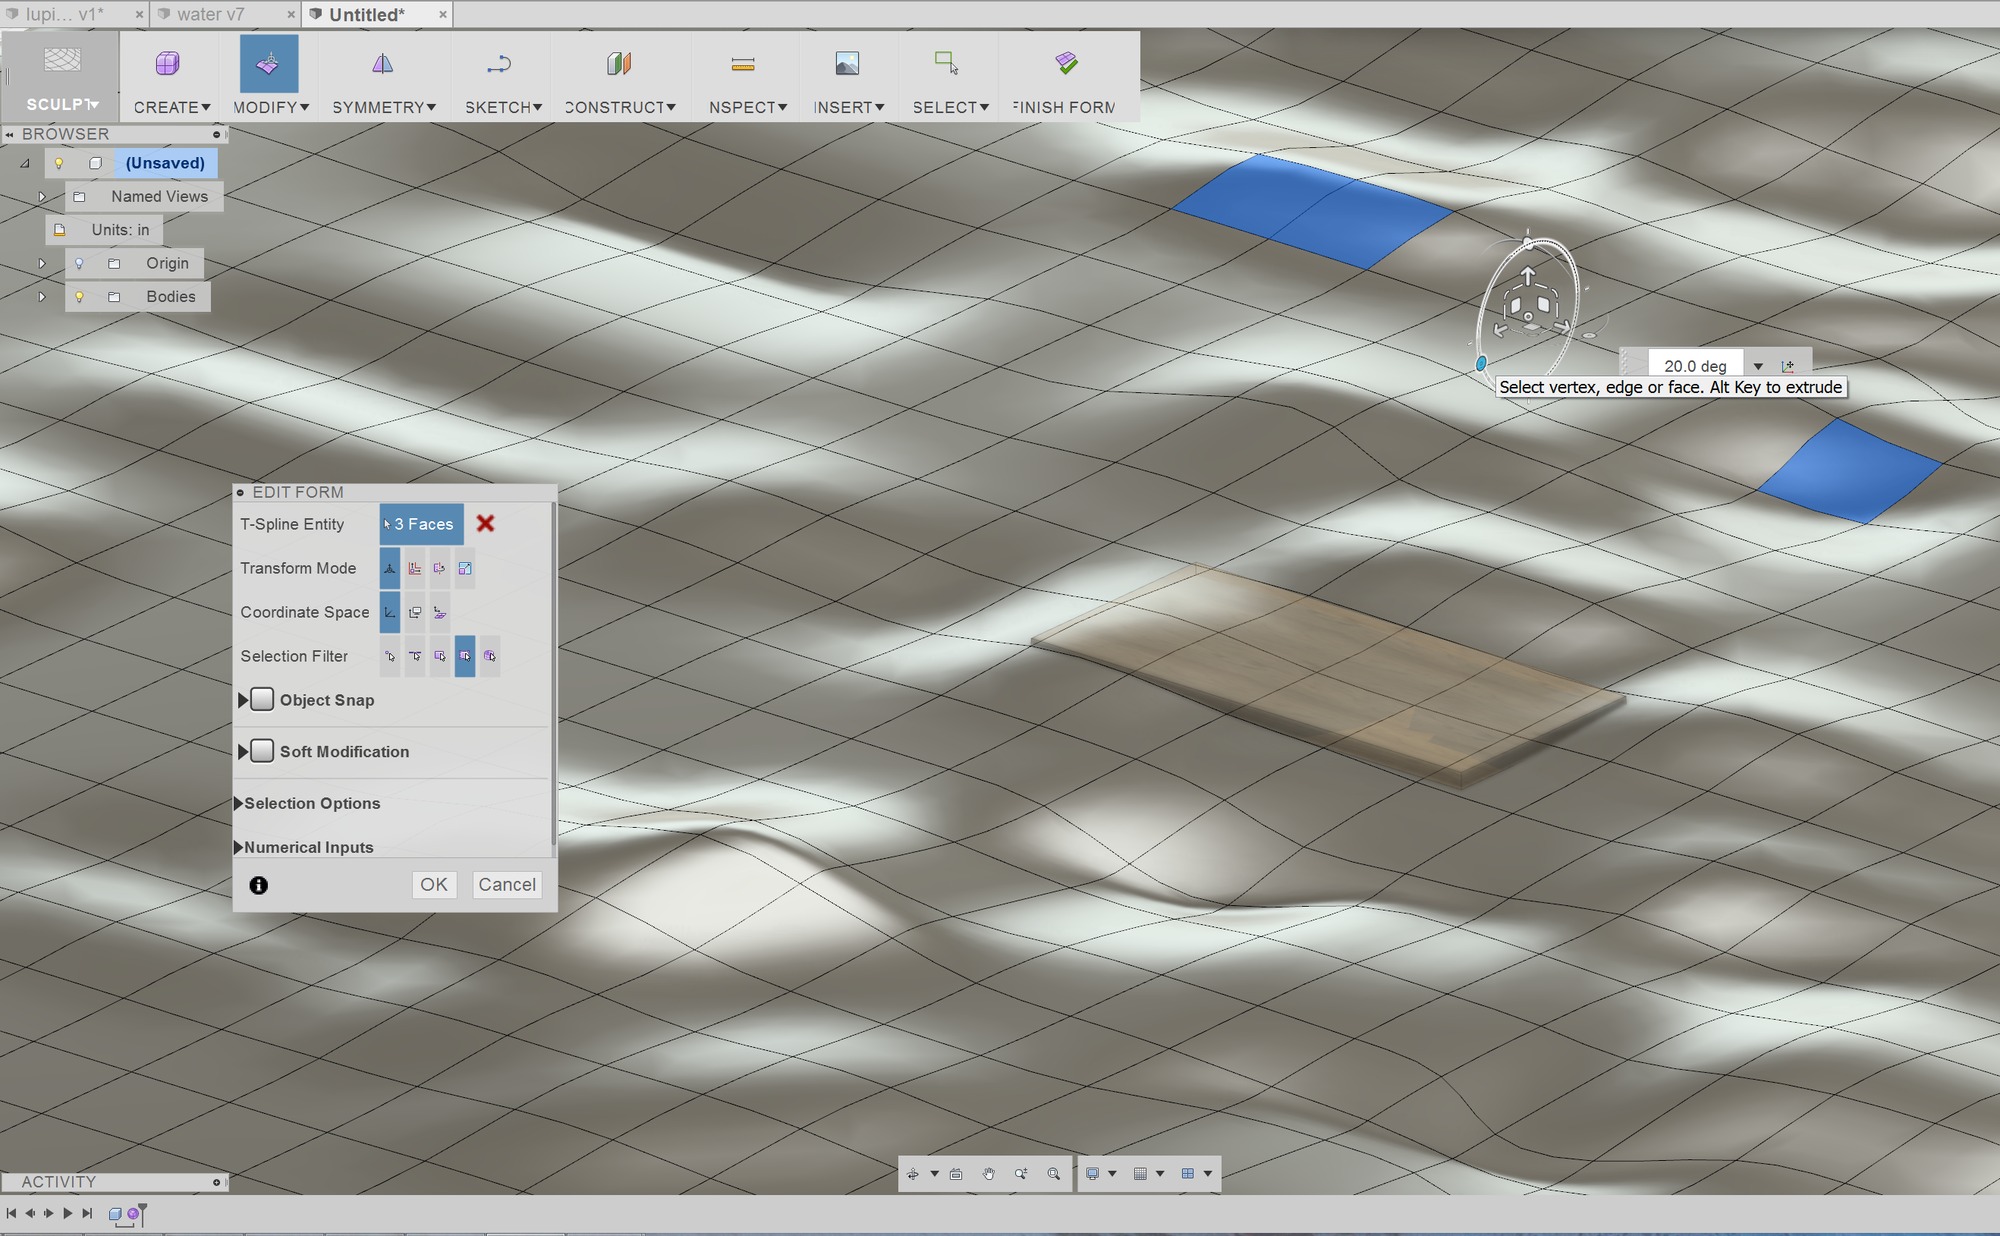Open the MODIFY menu
The image size is (2000, 1236).
tap(269, 107)
